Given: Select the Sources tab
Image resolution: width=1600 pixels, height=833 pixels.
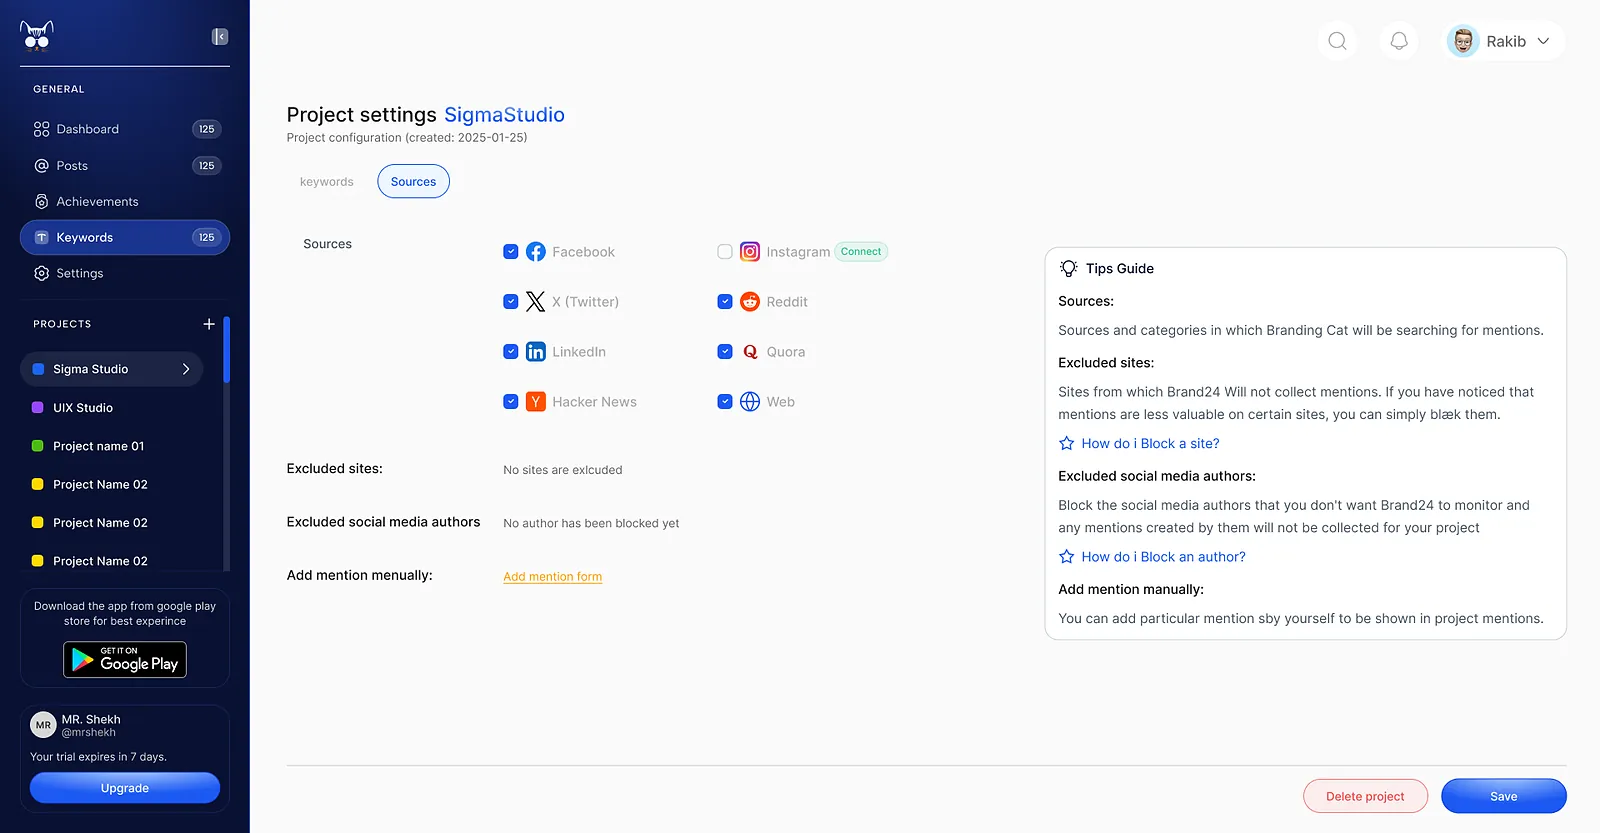Looking at the screenshot, I should click(413, 182).
